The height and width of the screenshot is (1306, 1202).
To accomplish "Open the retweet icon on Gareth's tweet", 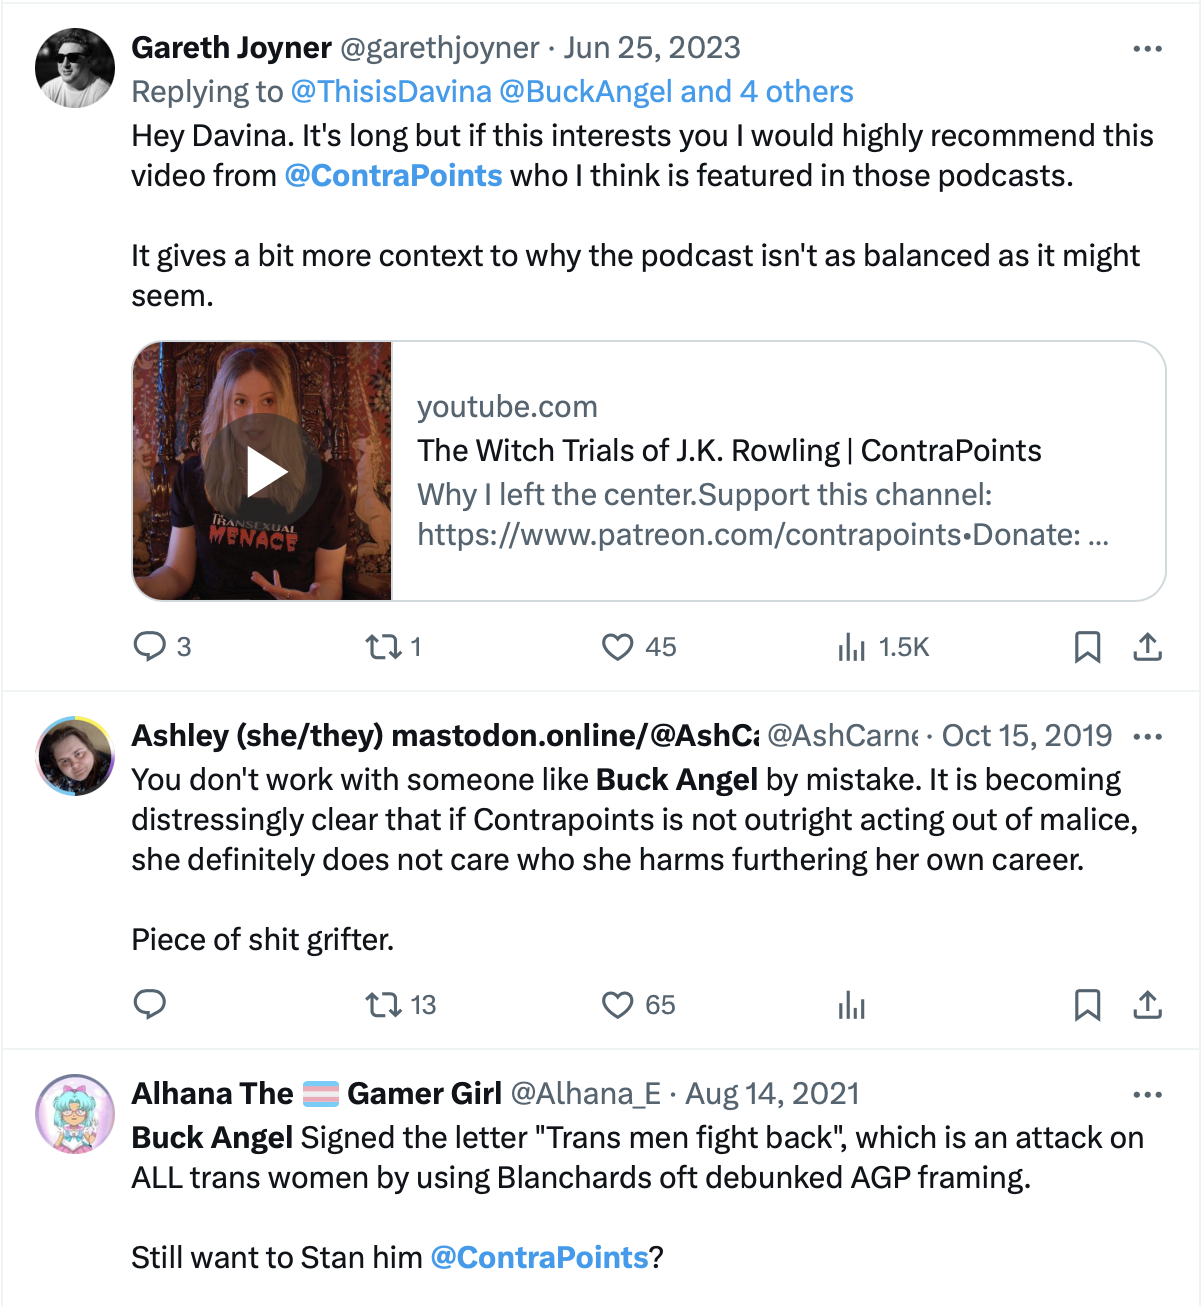I will point(383,647).
